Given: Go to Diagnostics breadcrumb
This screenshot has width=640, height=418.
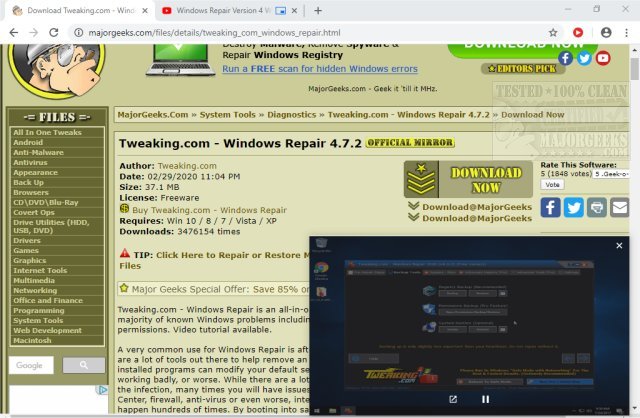Looking at the screenshot, I should point(291,115).
